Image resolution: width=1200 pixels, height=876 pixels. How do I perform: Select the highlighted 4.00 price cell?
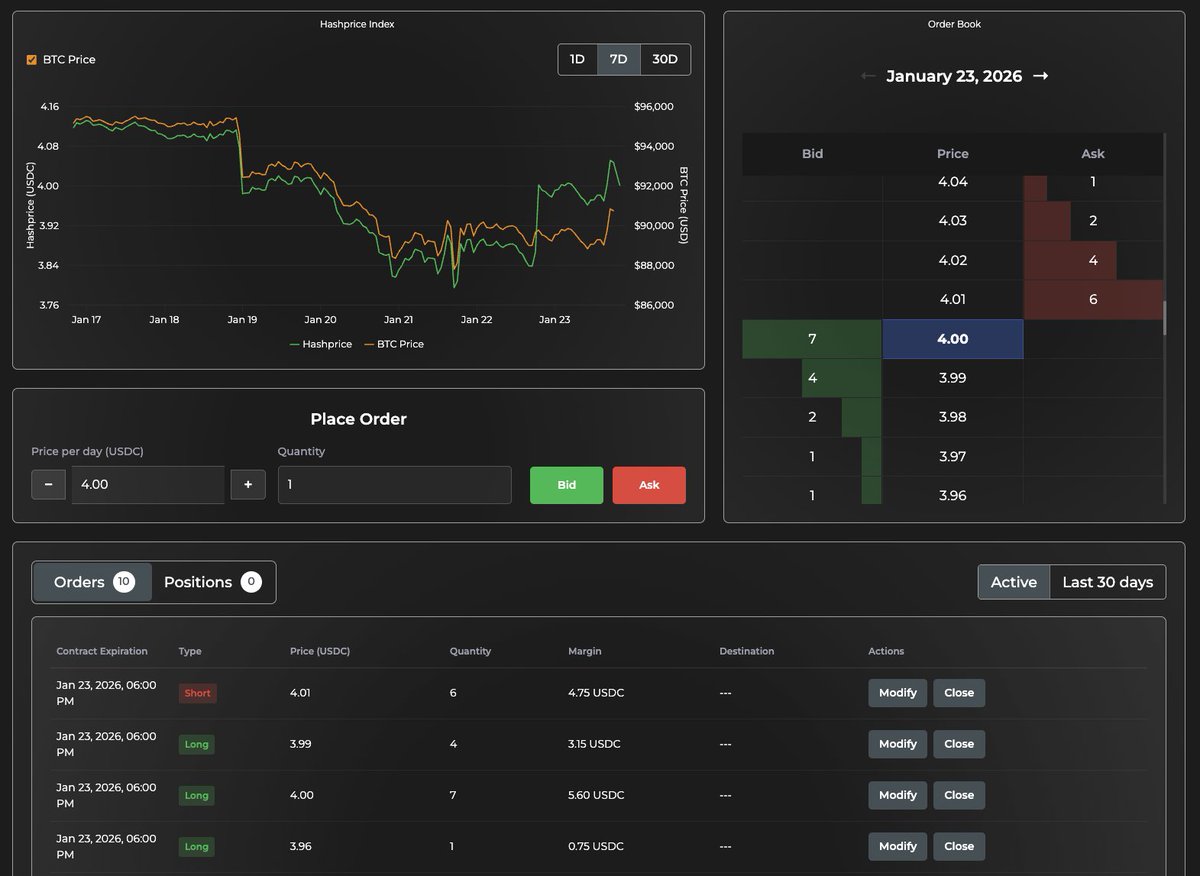pos(953,339)
